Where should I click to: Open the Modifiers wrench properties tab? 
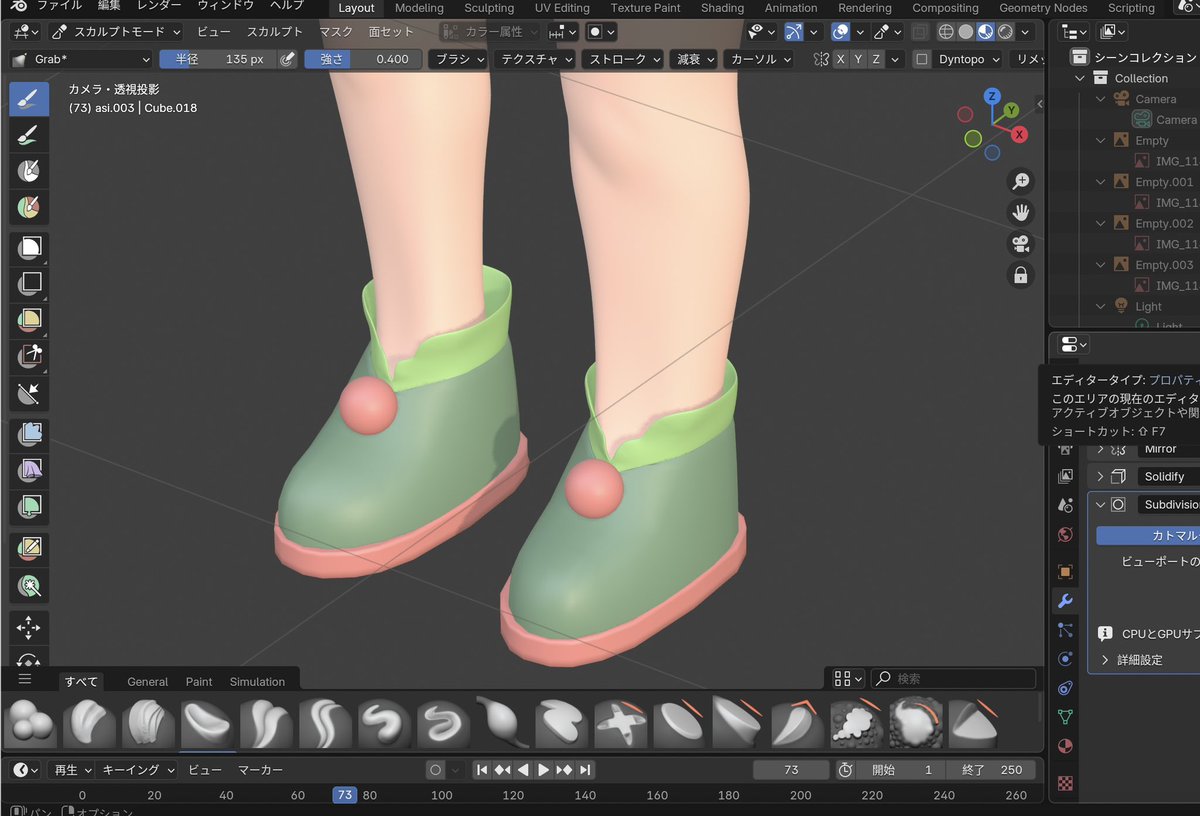tap(1065, 601)
